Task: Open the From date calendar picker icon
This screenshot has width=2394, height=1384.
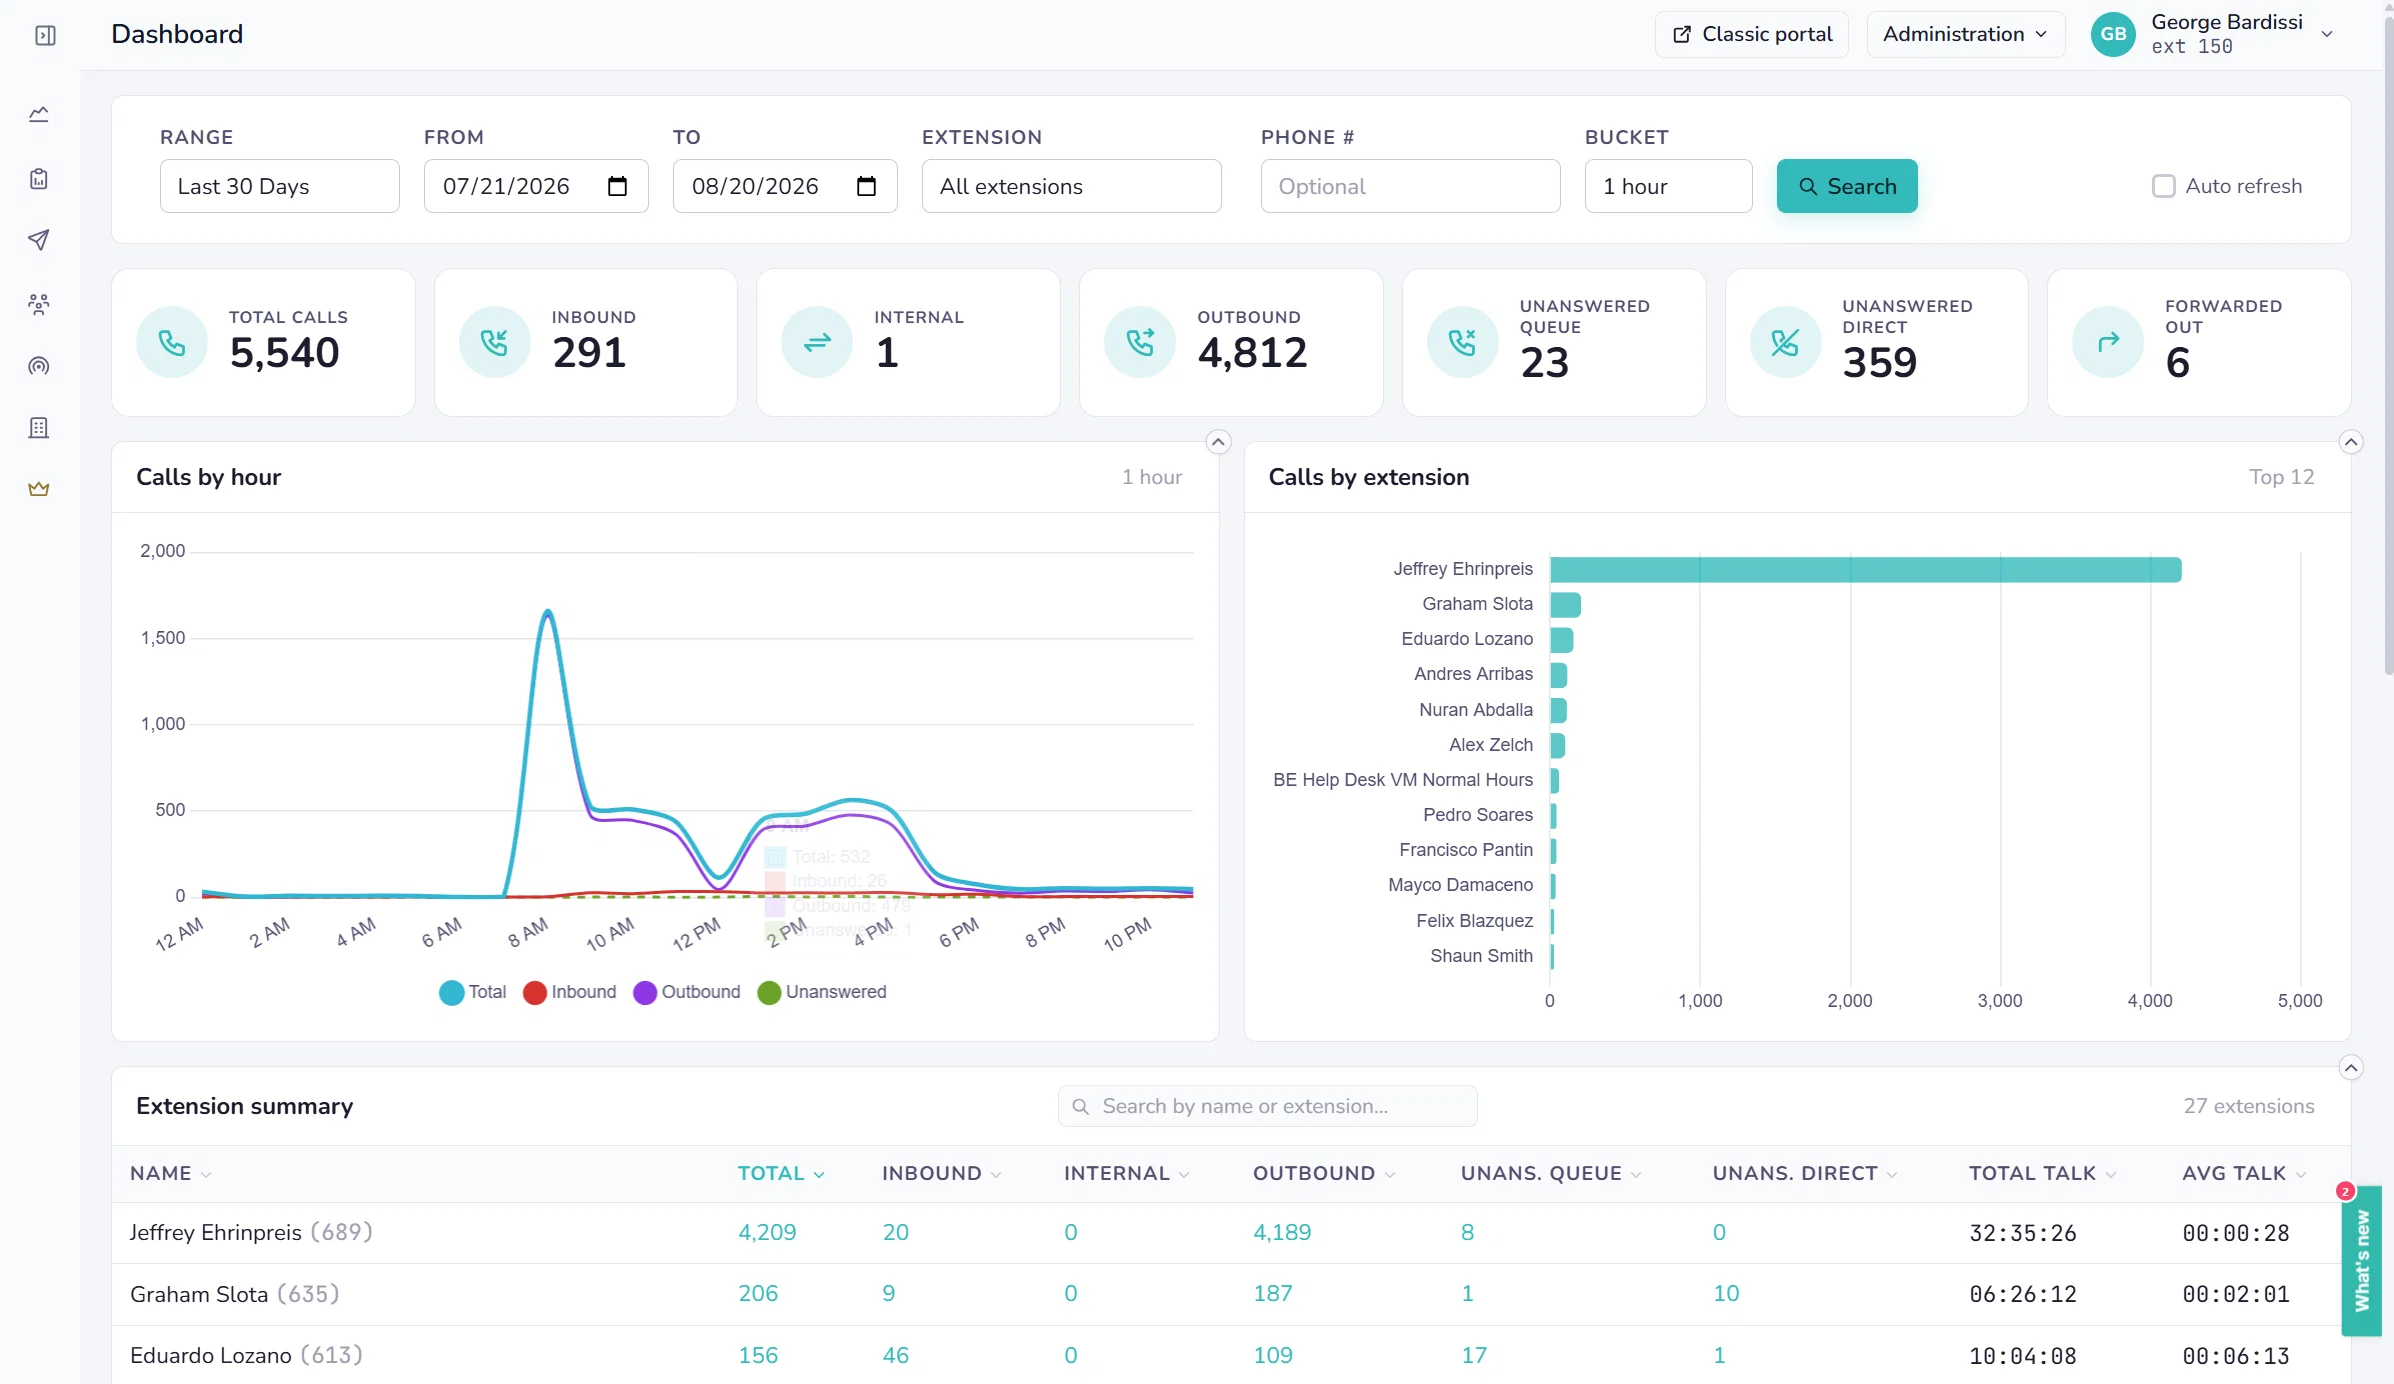Action: point(617,186)
